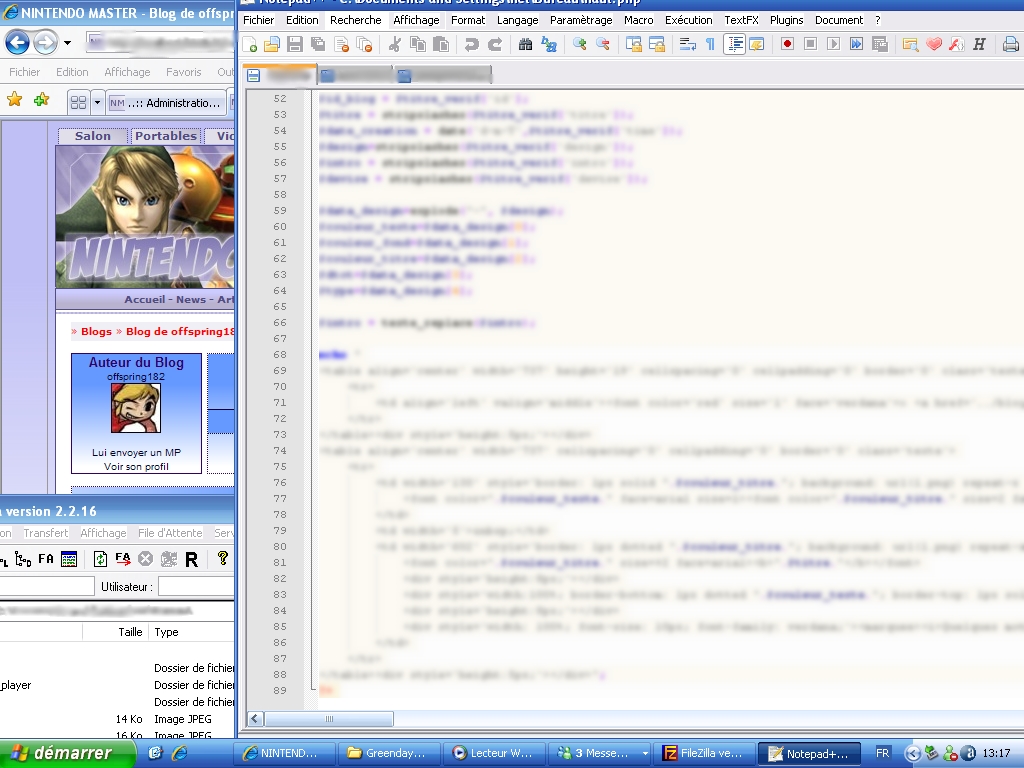Print the document with the printer icon

click(x=1010, y=44)
